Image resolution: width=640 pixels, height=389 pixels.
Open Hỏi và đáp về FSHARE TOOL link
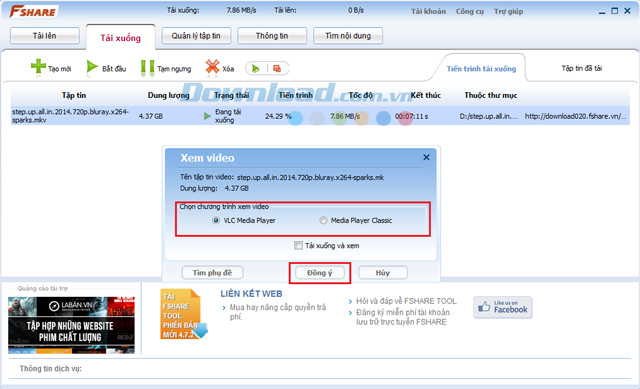[406, 301]
